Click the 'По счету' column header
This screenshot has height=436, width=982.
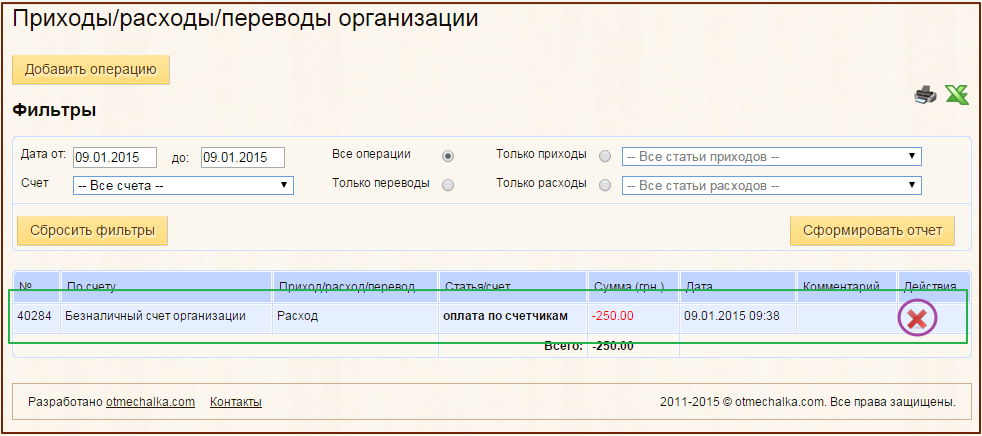(167, 286)
